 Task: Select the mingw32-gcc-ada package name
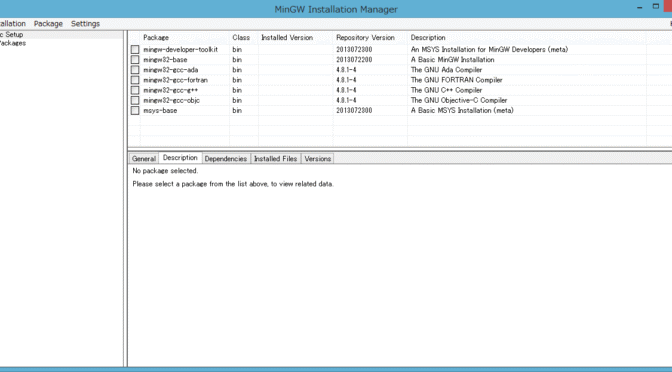171,70
